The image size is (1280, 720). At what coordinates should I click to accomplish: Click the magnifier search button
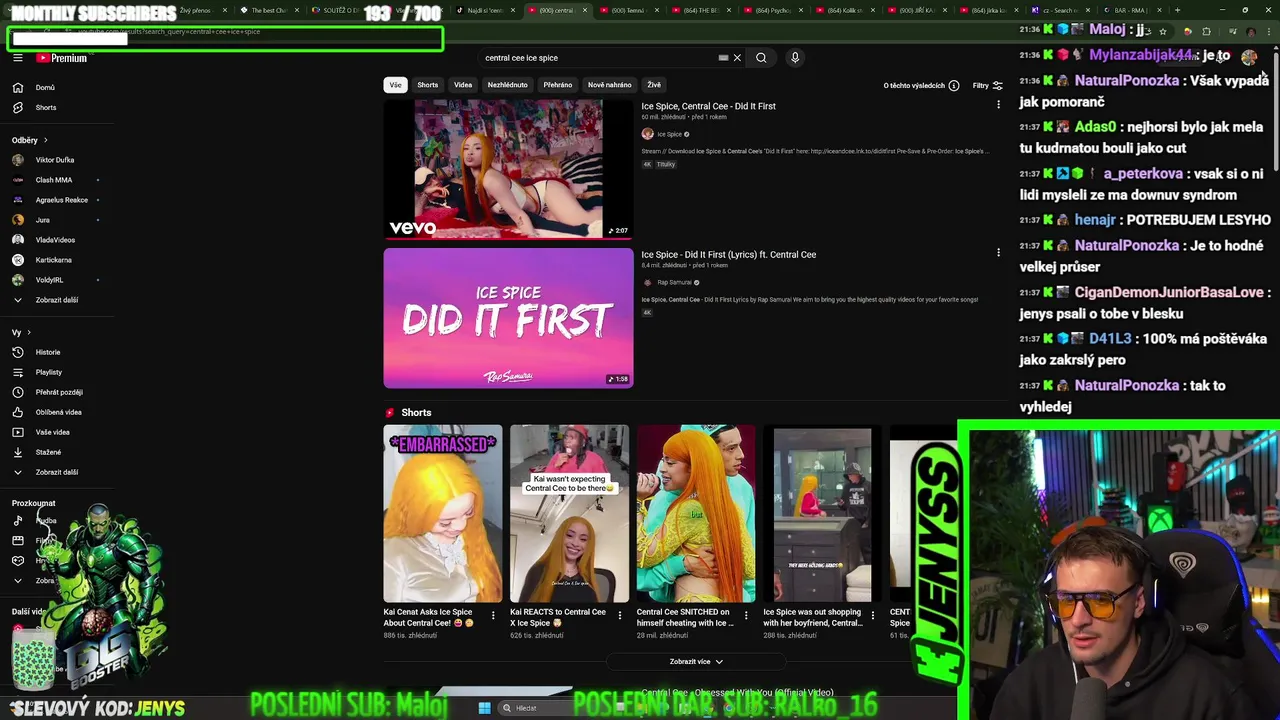tap(761, 58)
